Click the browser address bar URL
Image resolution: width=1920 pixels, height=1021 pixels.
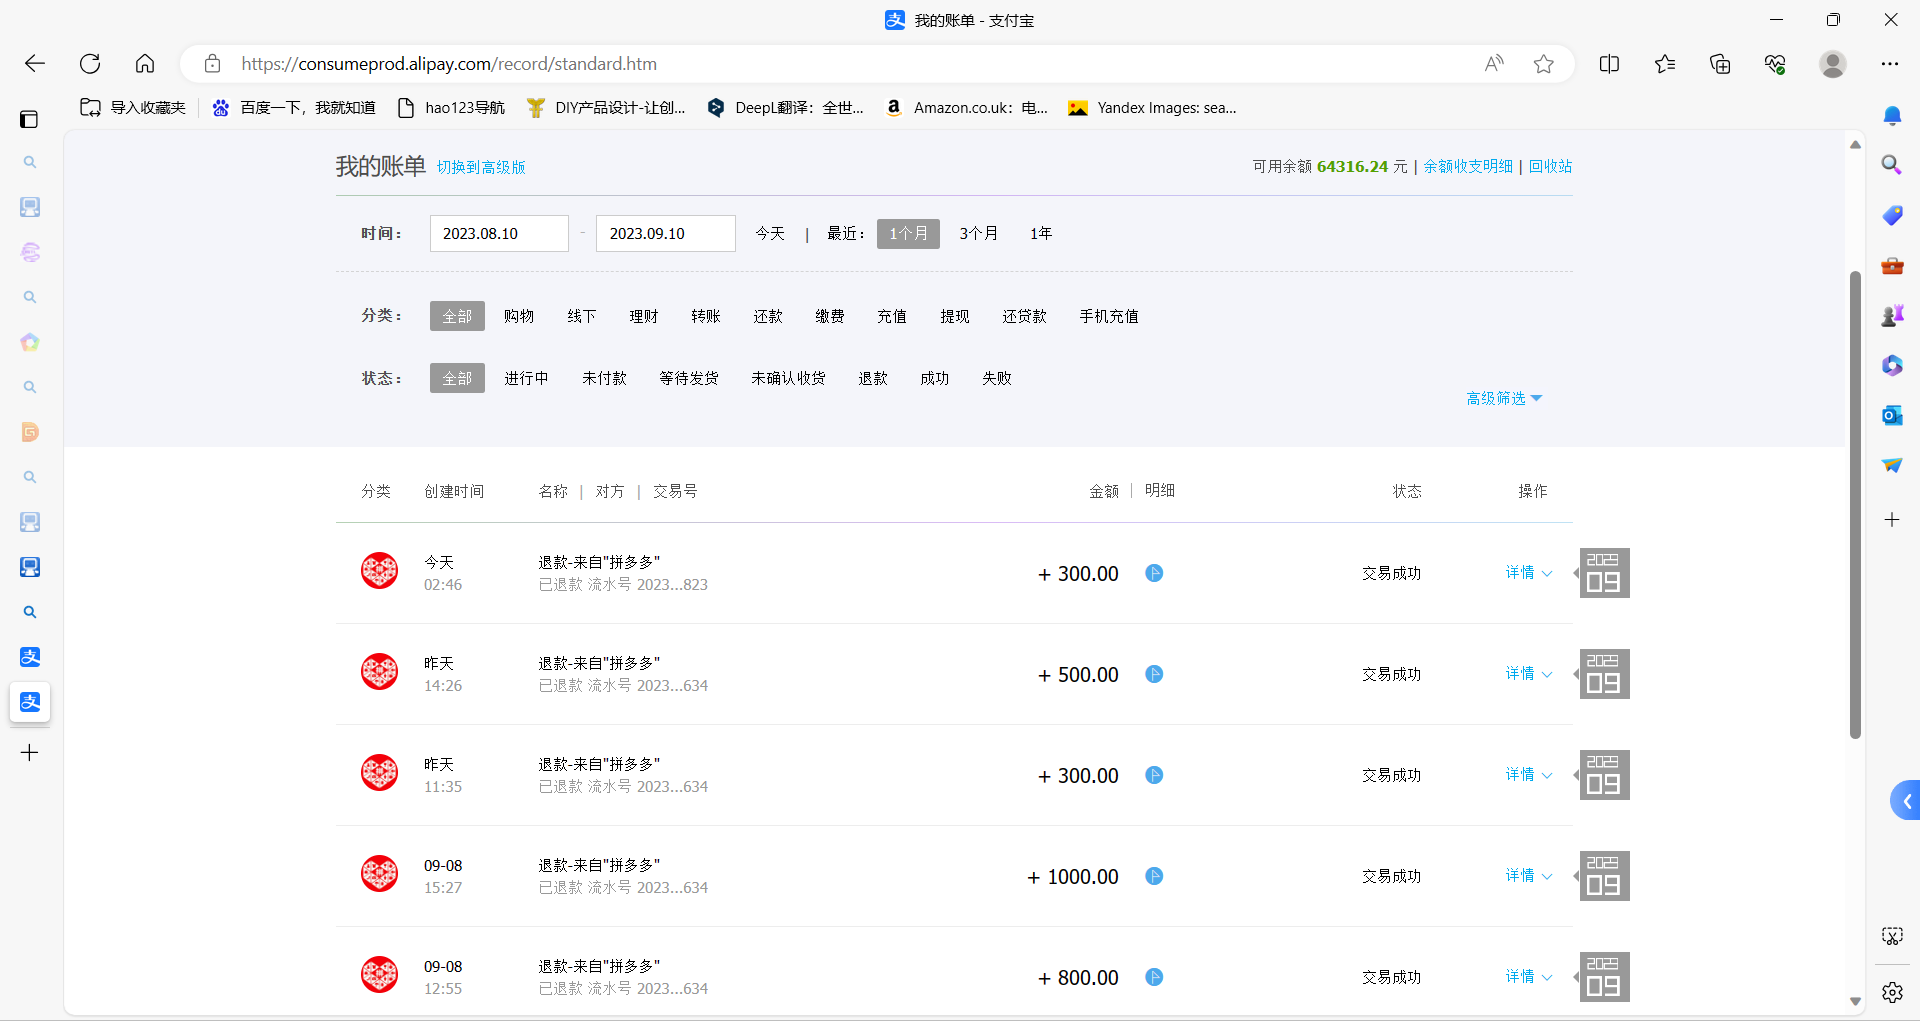click(x=449, y=64)
